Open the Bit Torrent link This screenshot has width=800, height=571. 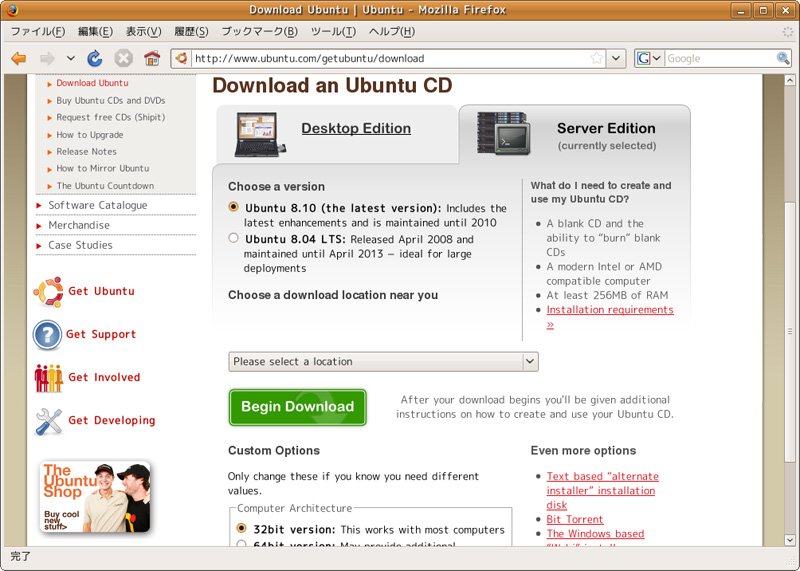pyautogui.click(x=574, y=519)
